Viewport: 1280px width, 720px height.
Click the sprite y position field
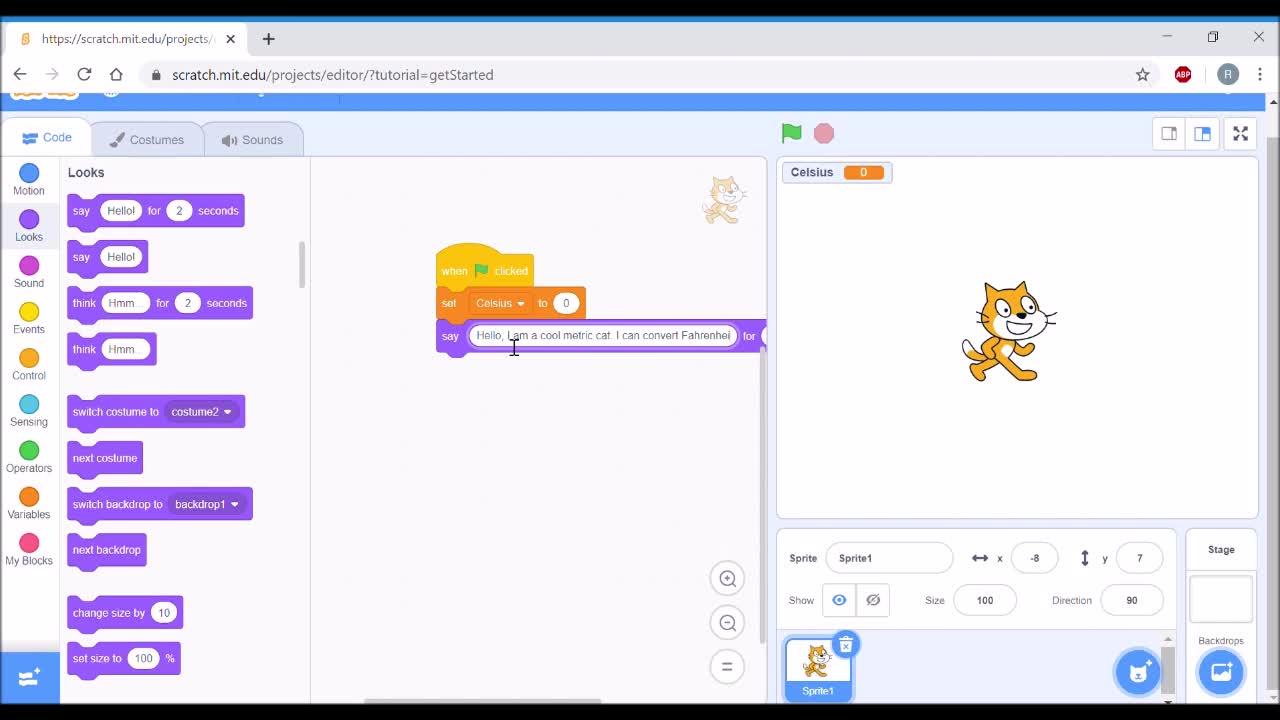1139,558
